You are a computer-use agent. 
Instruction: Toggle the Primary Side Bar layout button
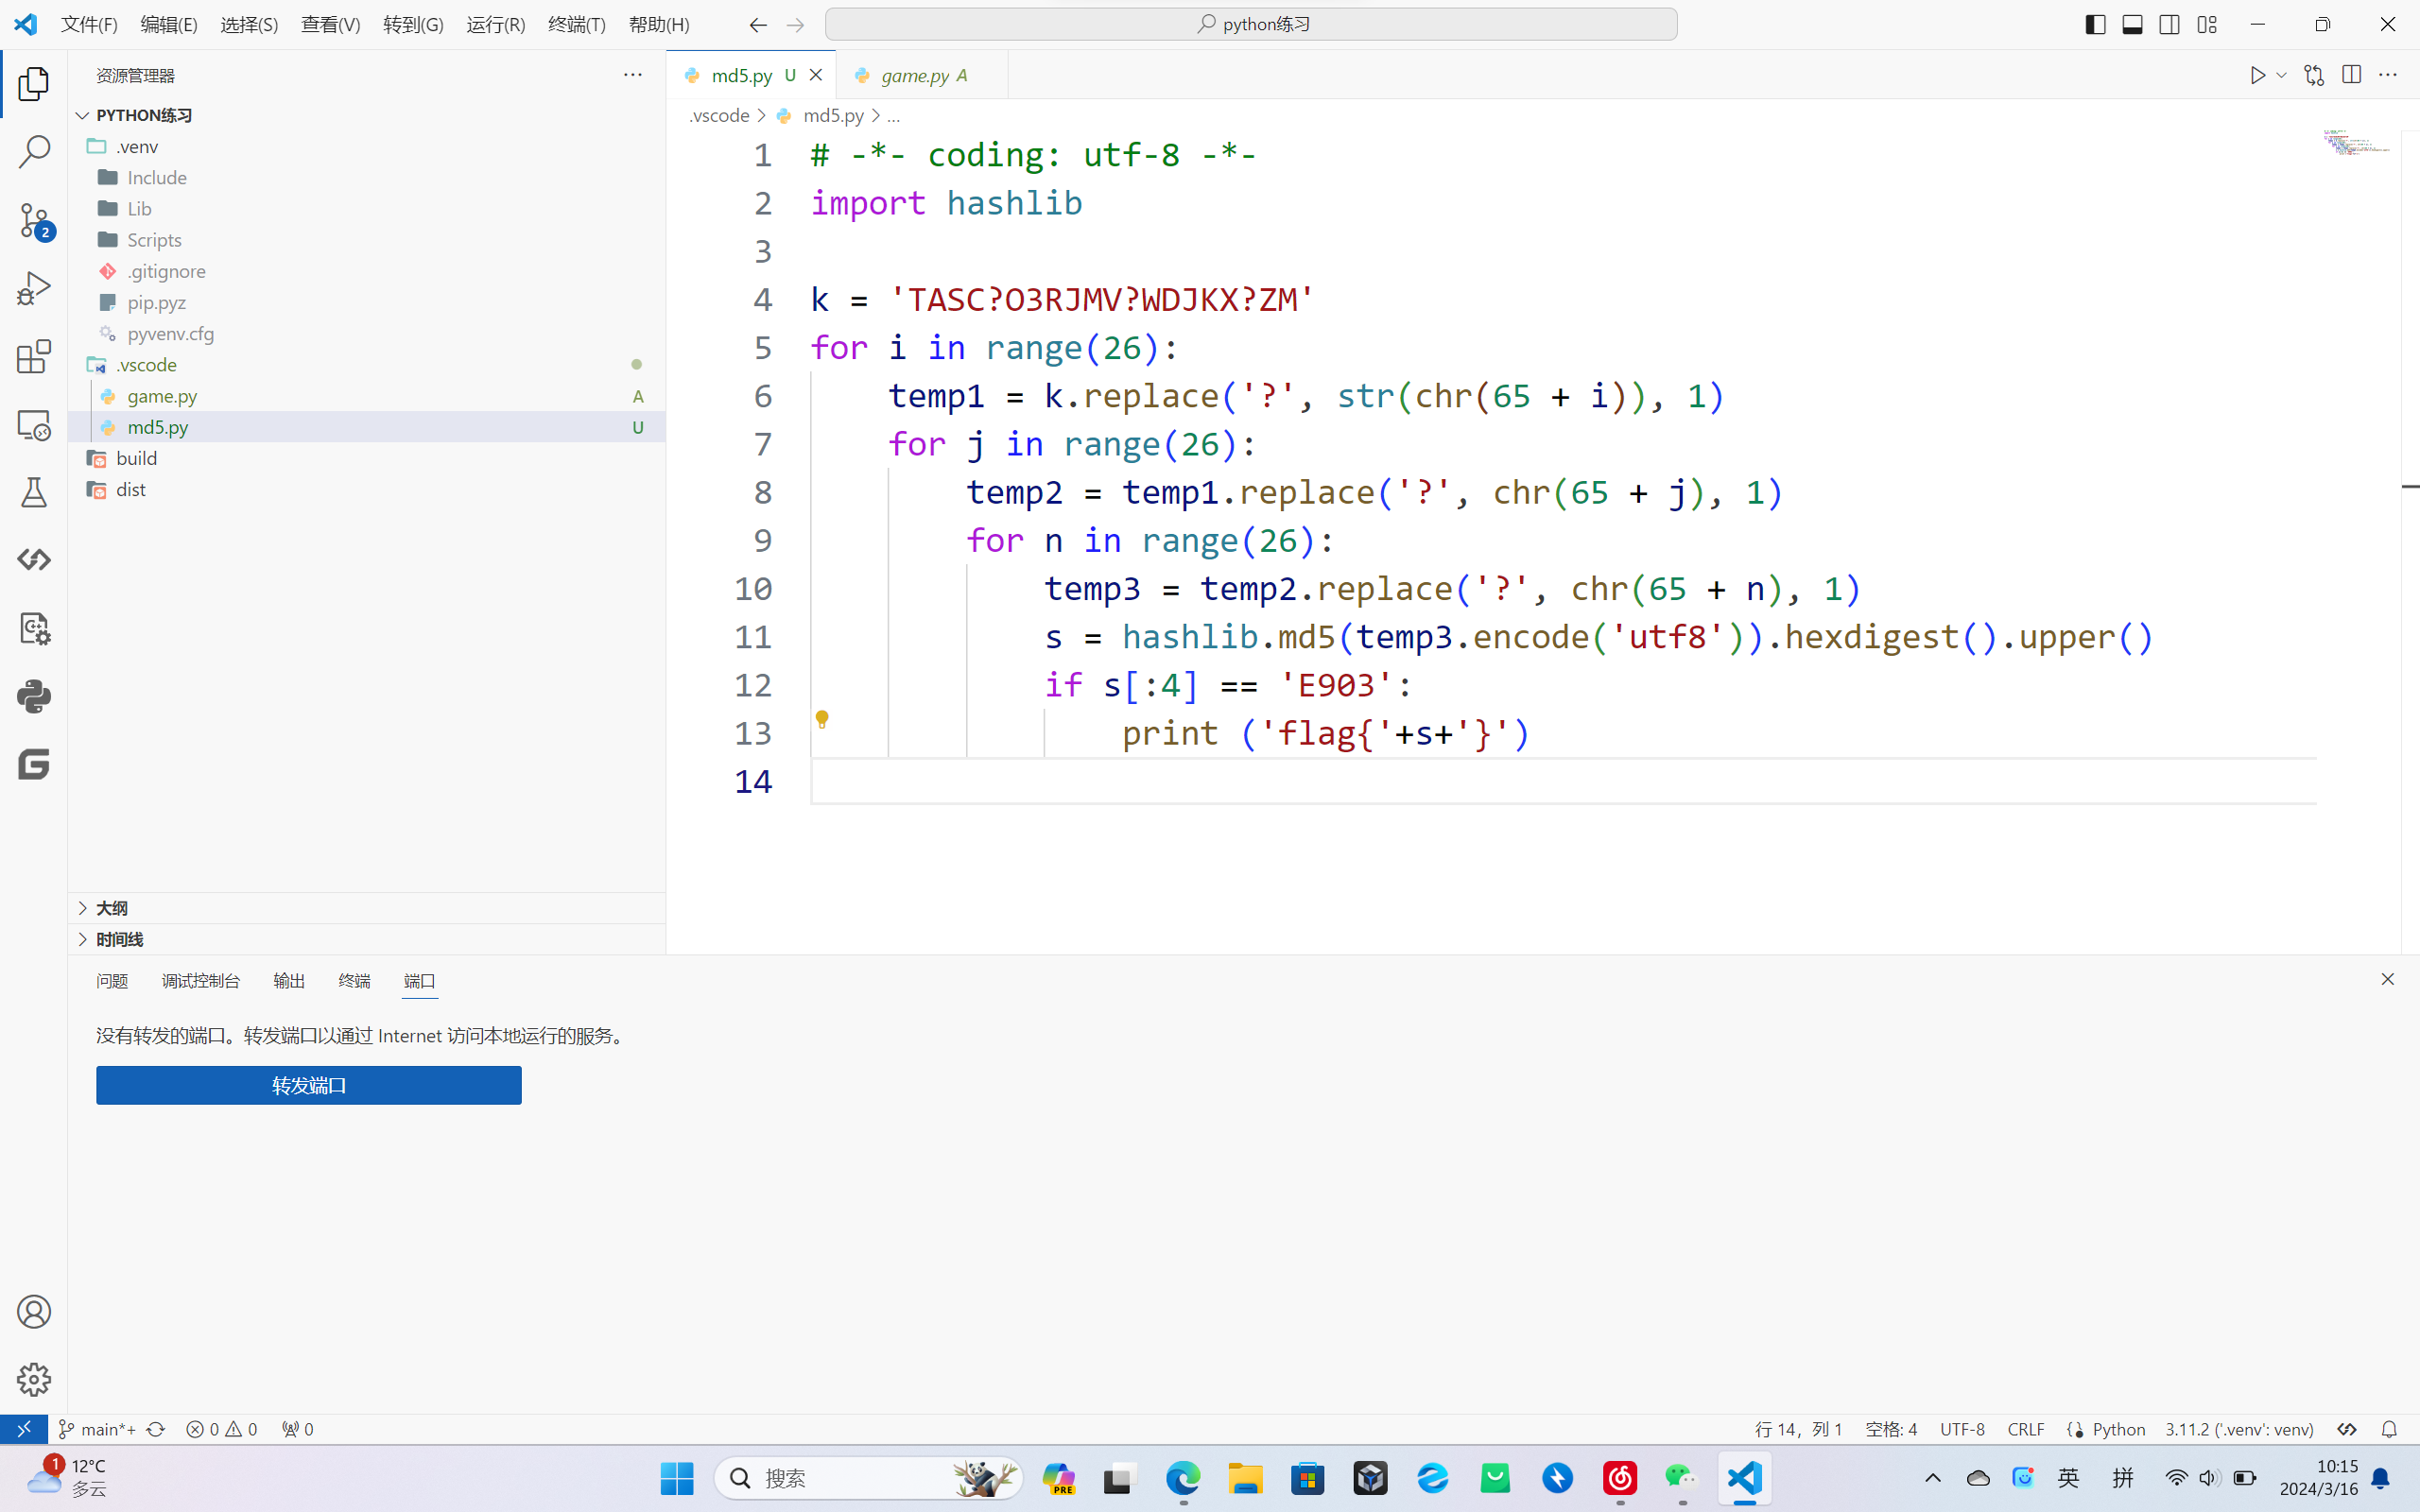click(x=2095, y=24)
